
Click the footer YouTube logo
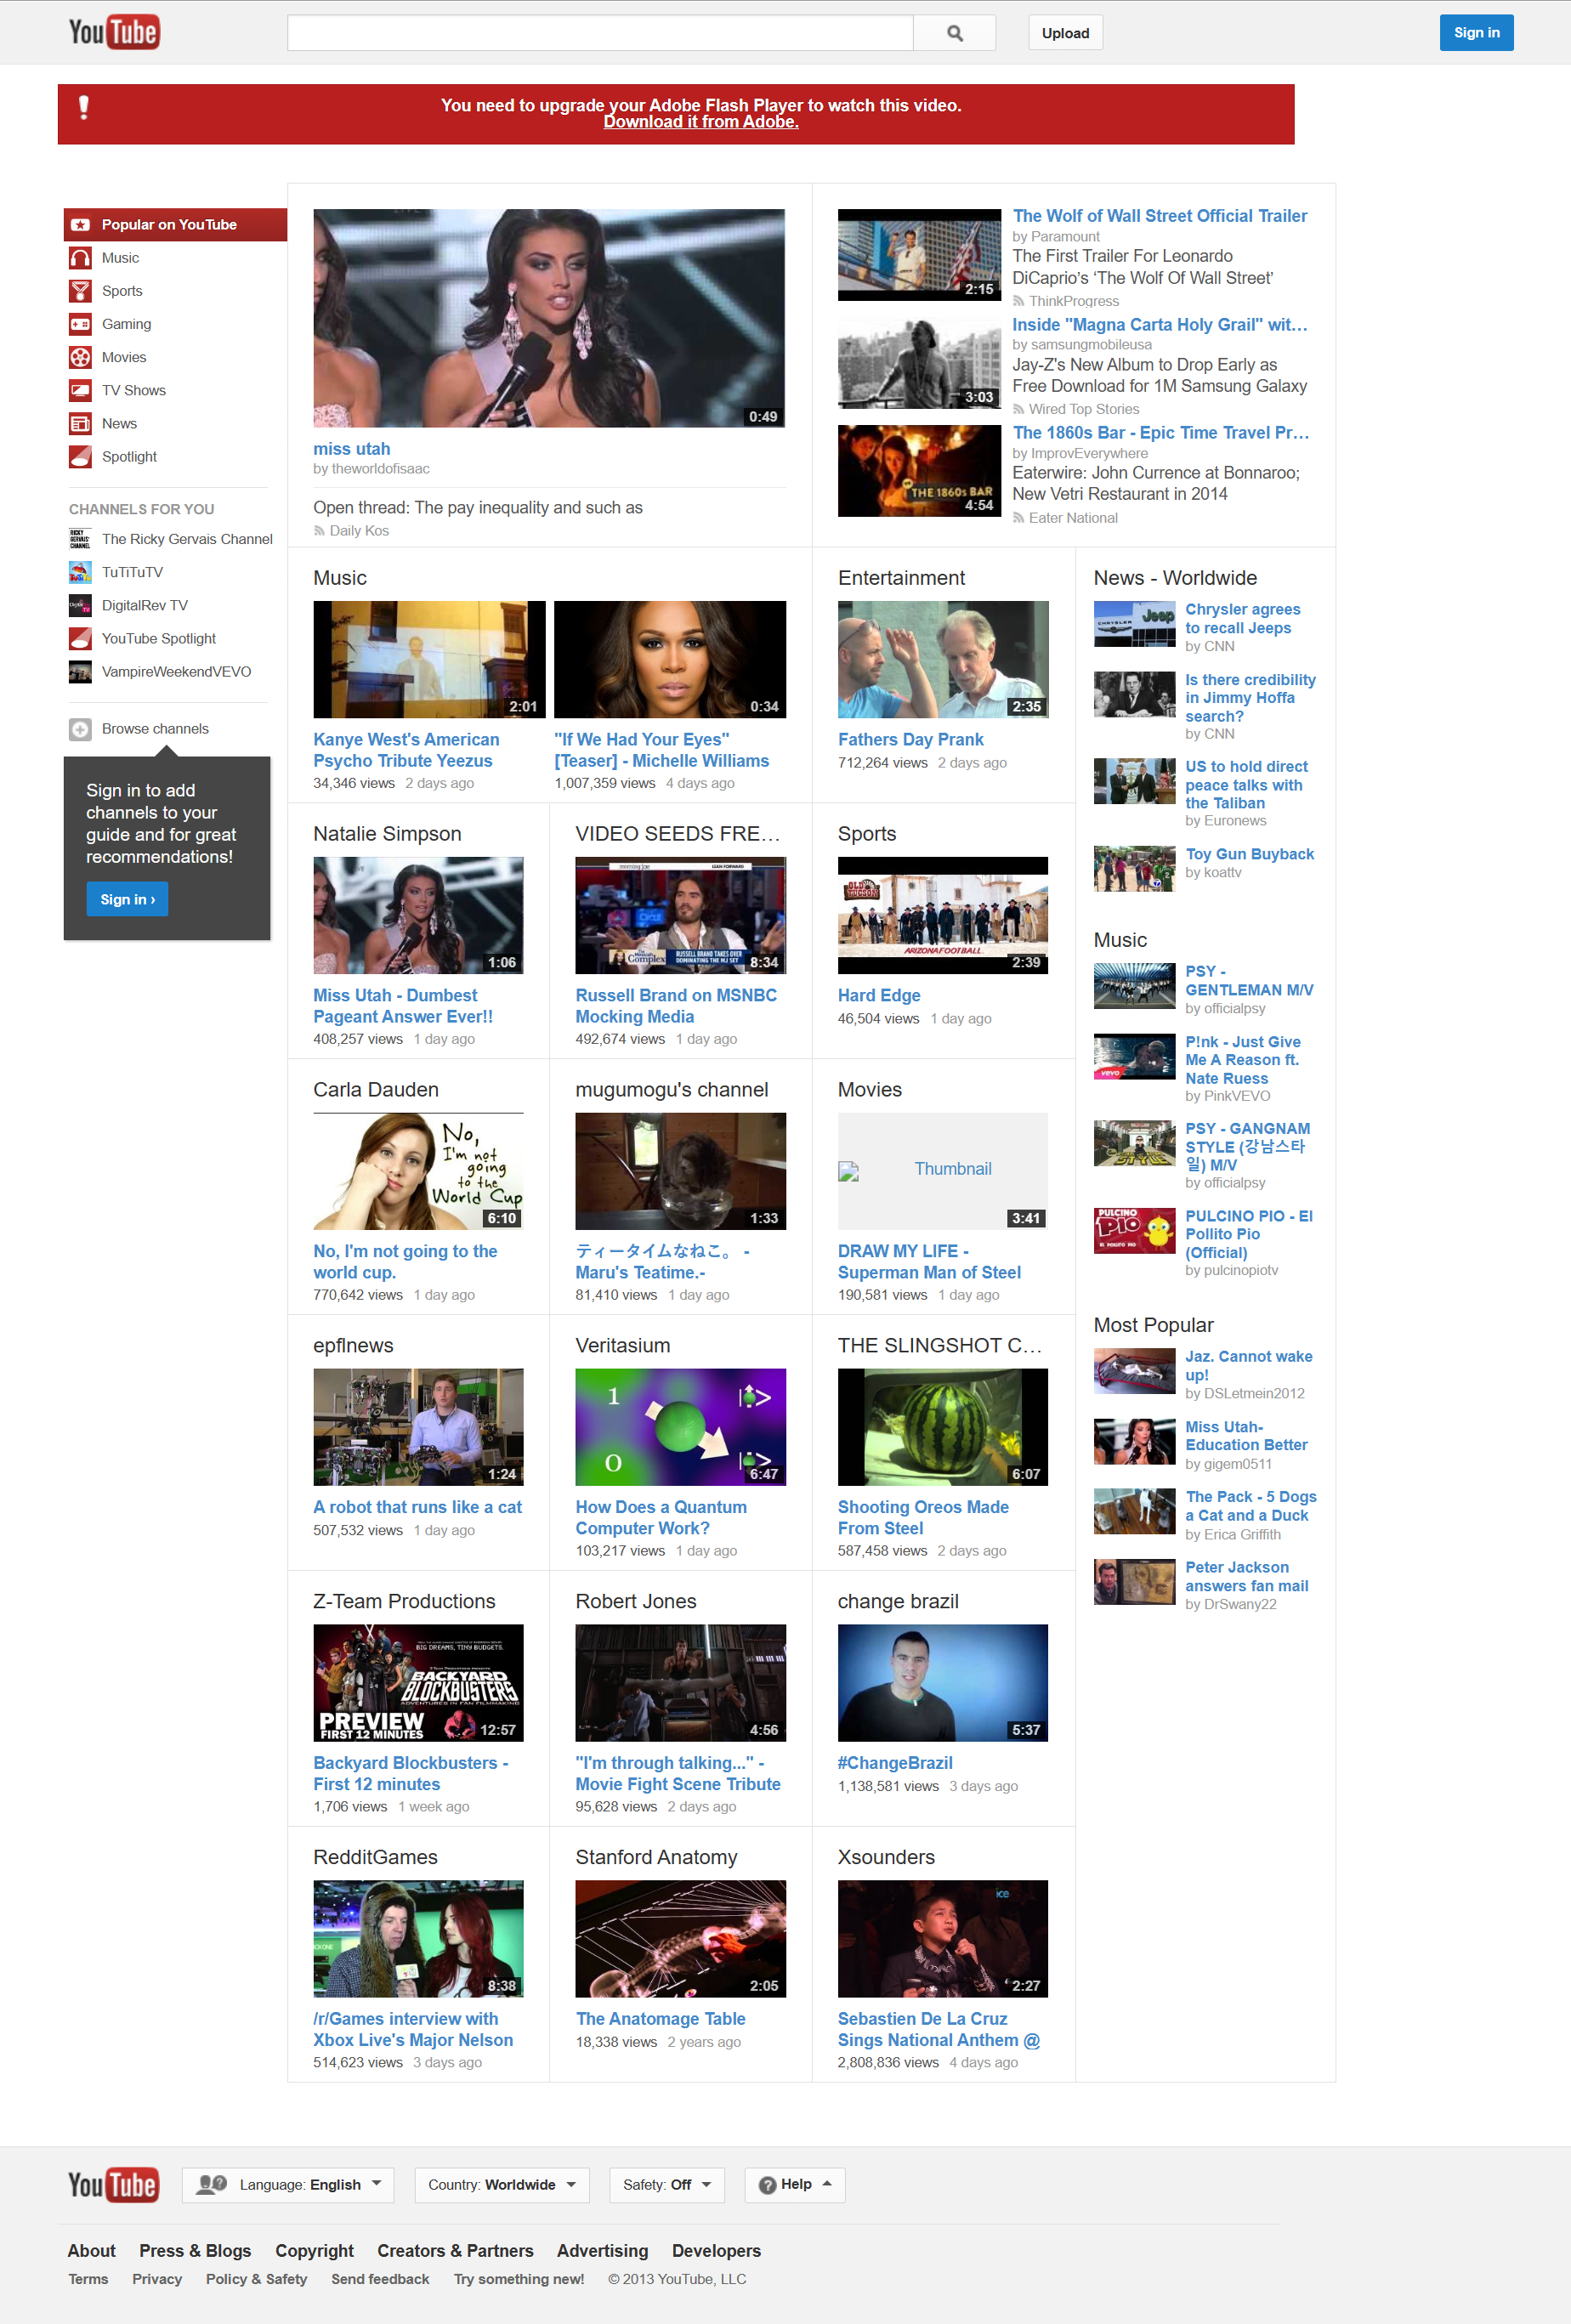(x=112, y=2185)
